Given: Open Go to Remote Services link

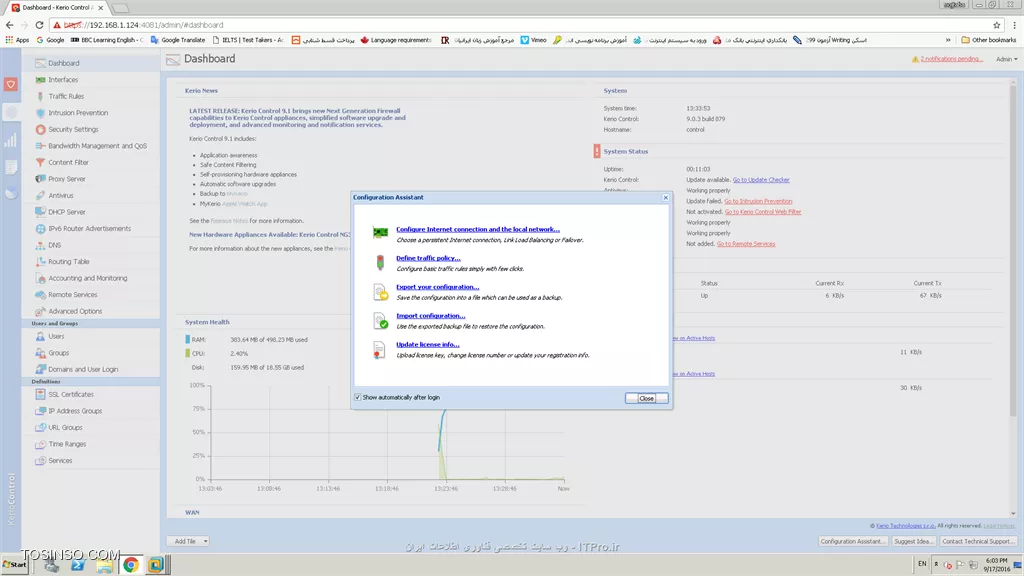Looking at the screenshot, I should [x=746, y=244].
